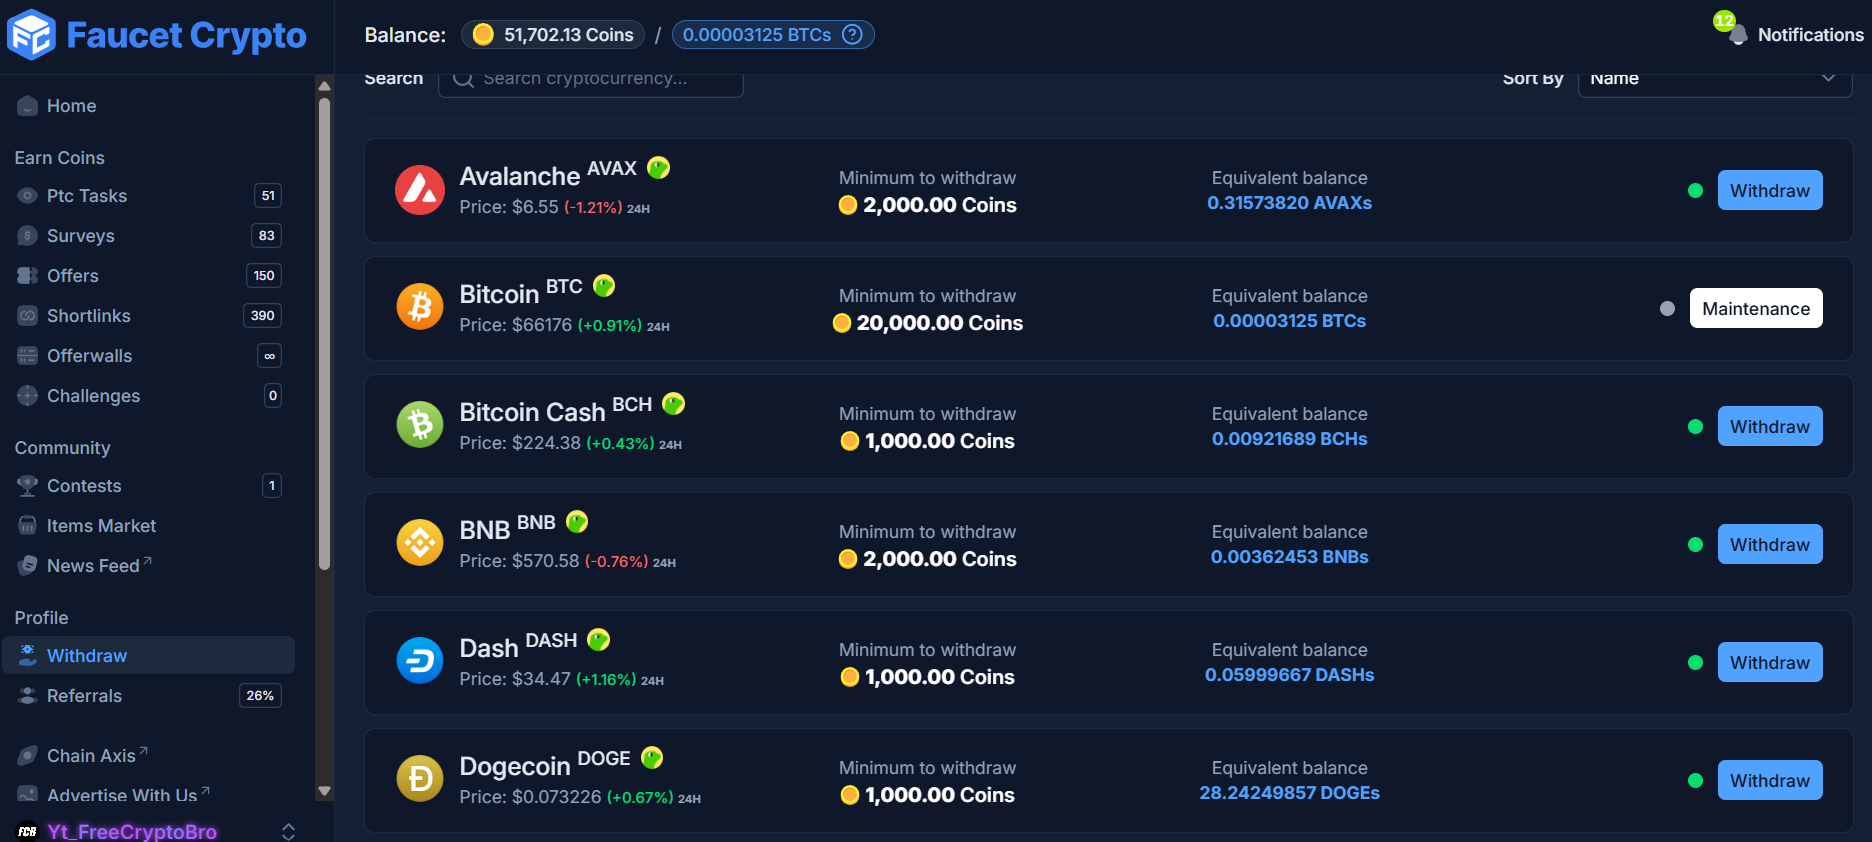This screenshot has width=1872, height=842.
Task: Click the Yt_FreeCryptoBro username
Action: [132, 831]
